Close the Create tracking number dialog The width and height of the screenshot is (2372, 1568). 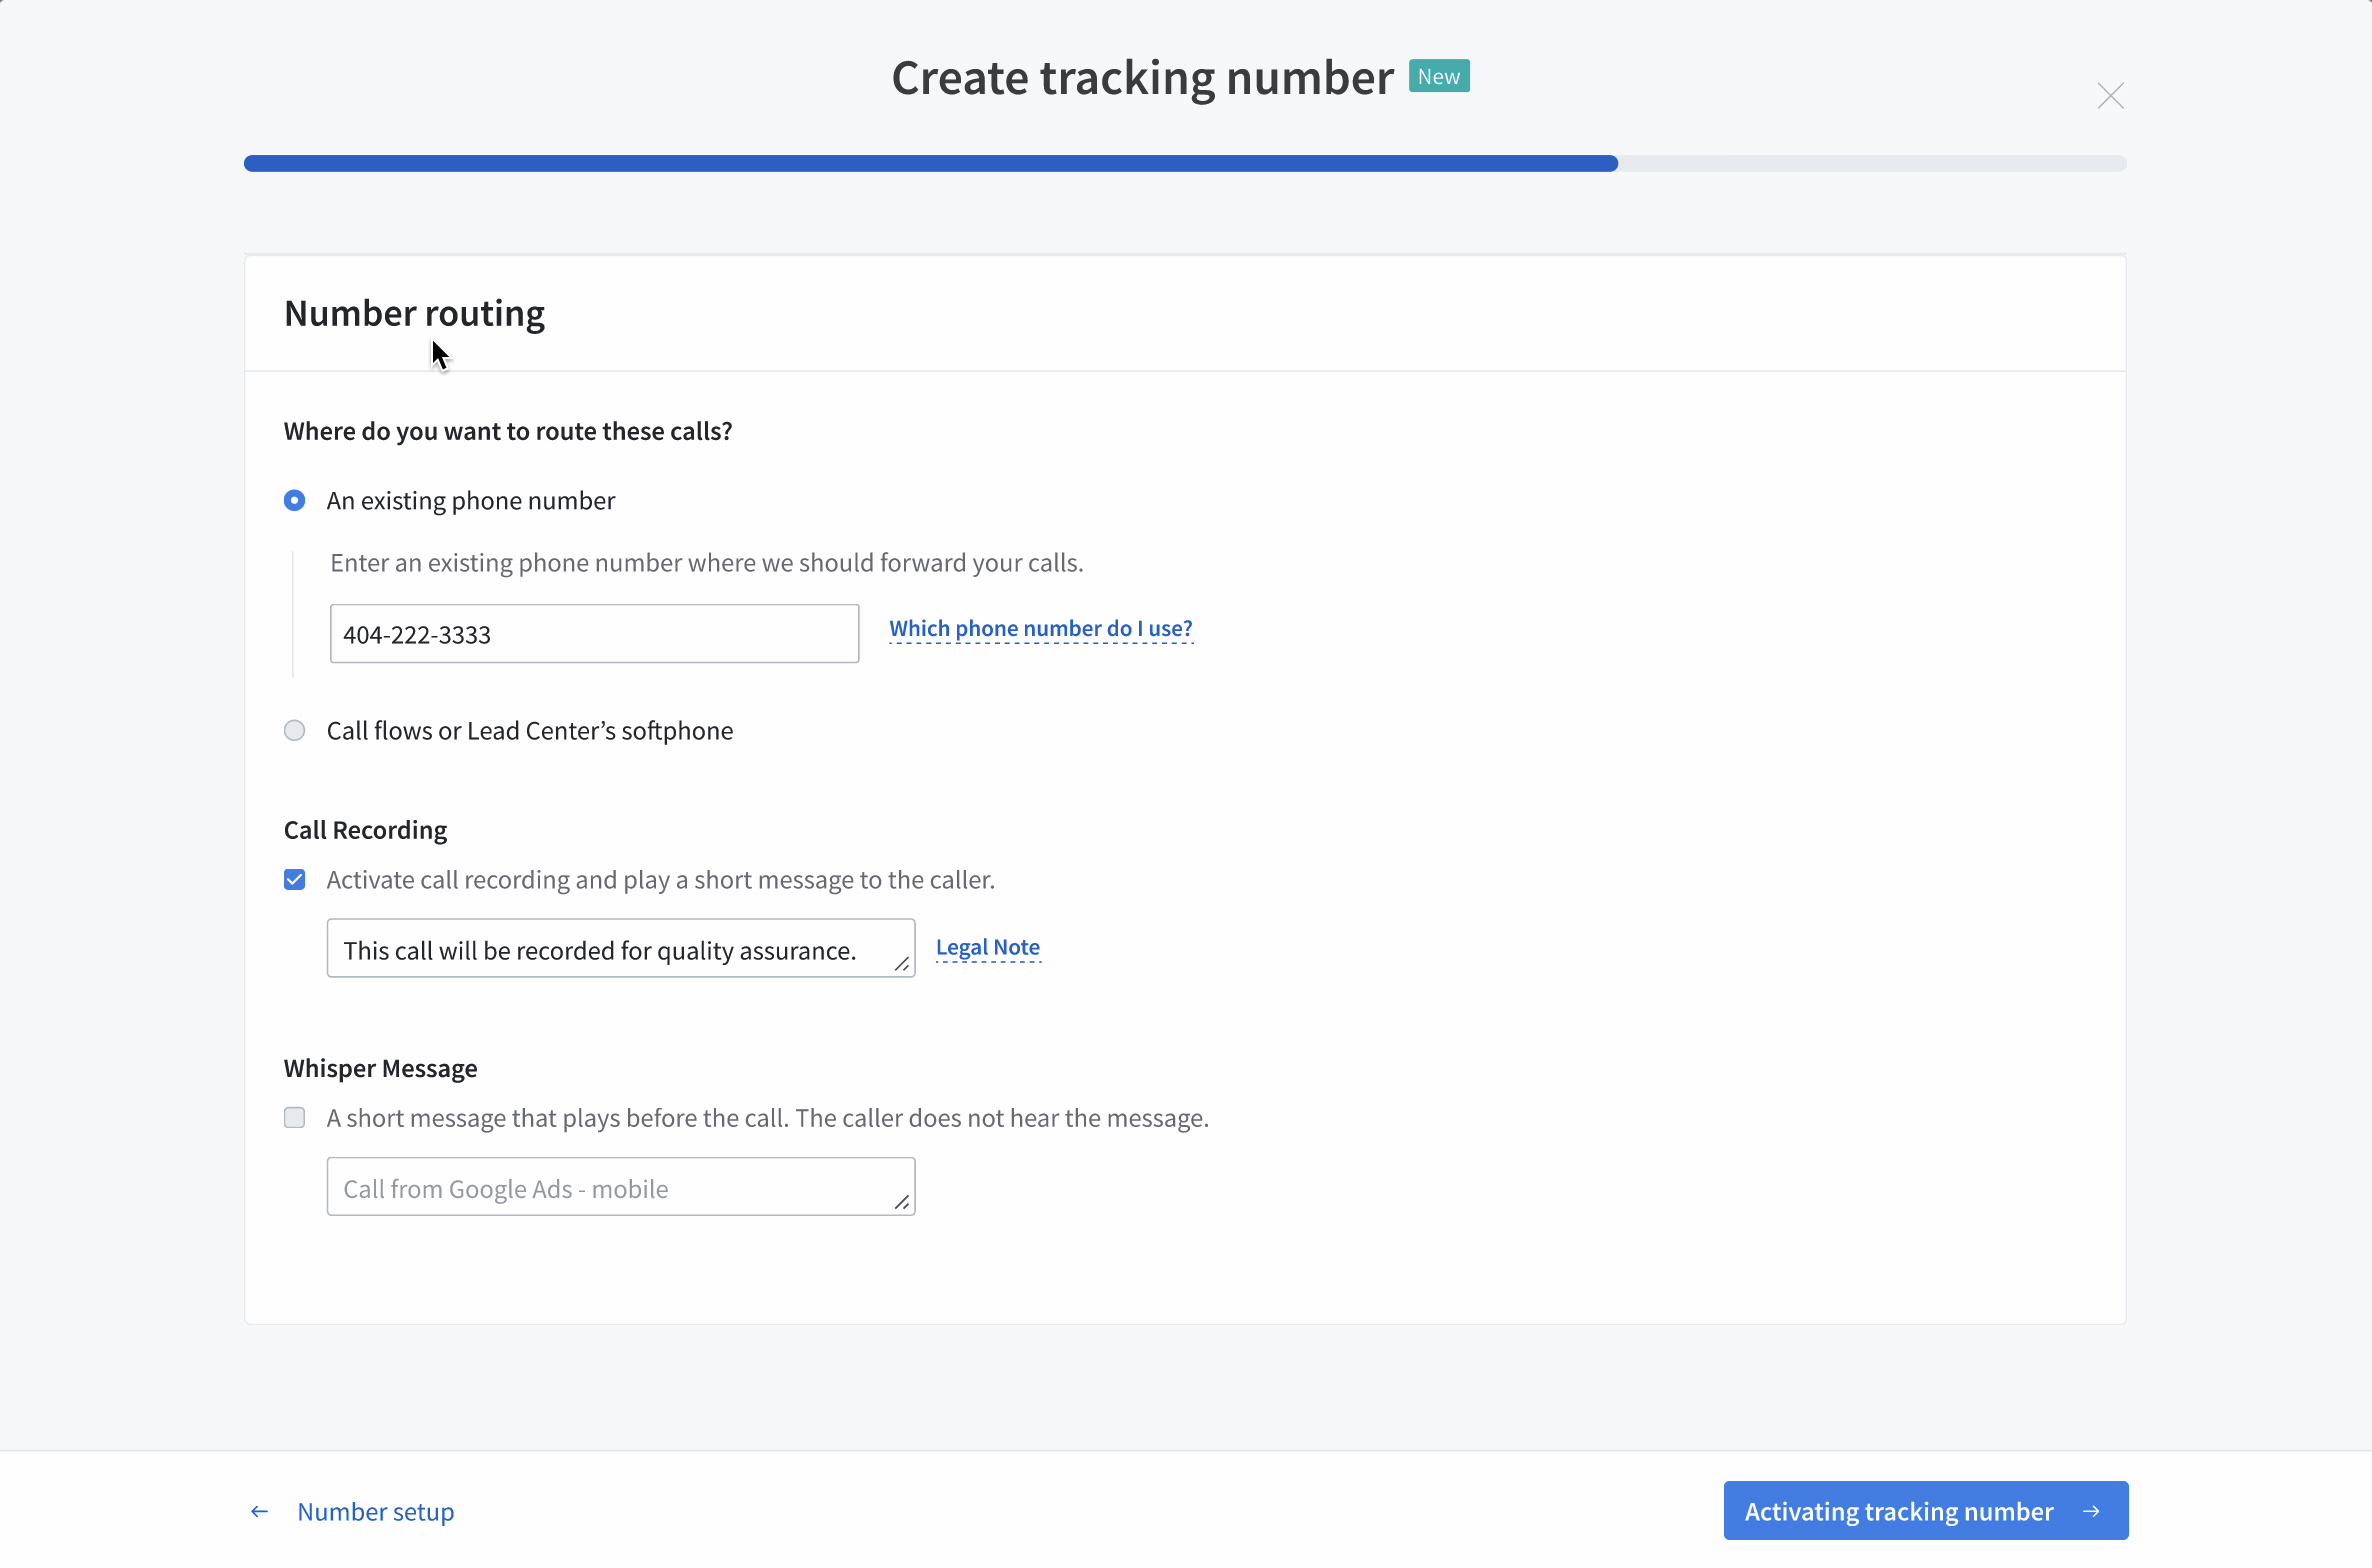tap(2110, 96)
